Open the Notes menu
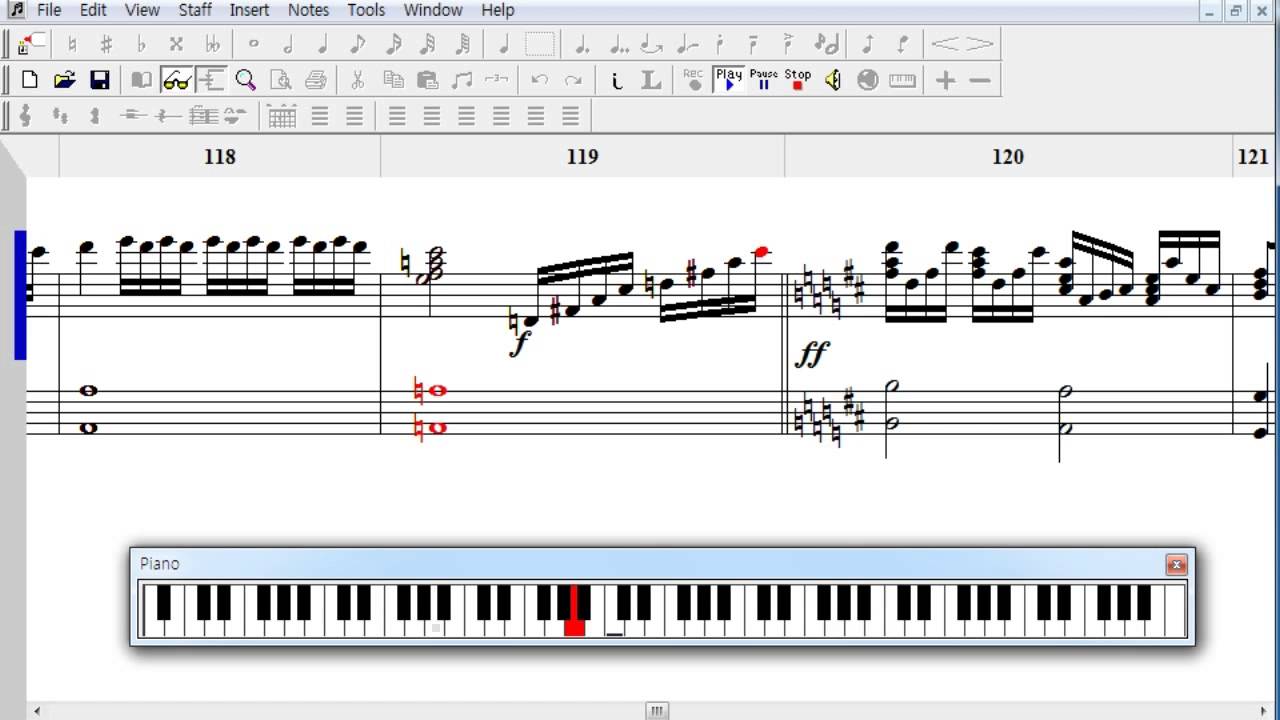The width and height of the screenshot is (1280, 720). [x=308, y=10]
